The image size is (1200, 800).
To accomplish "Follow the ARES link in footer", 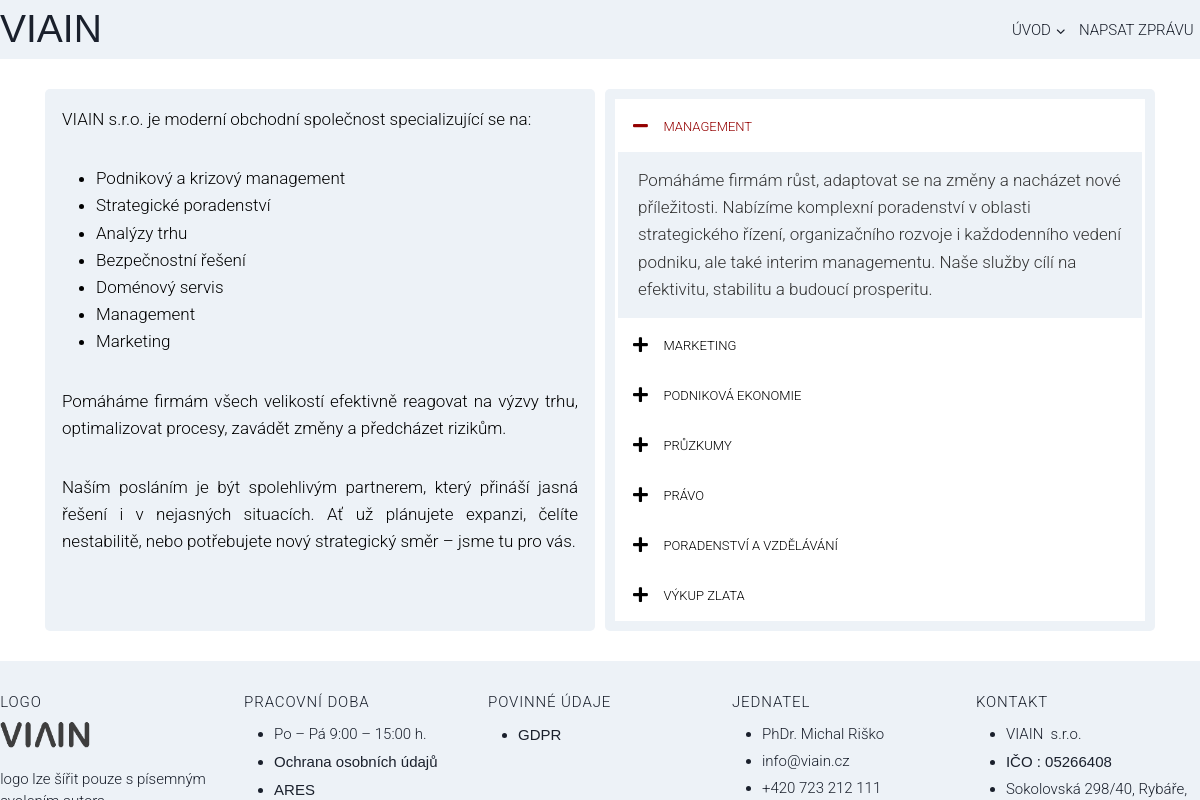I will point(294,789).
